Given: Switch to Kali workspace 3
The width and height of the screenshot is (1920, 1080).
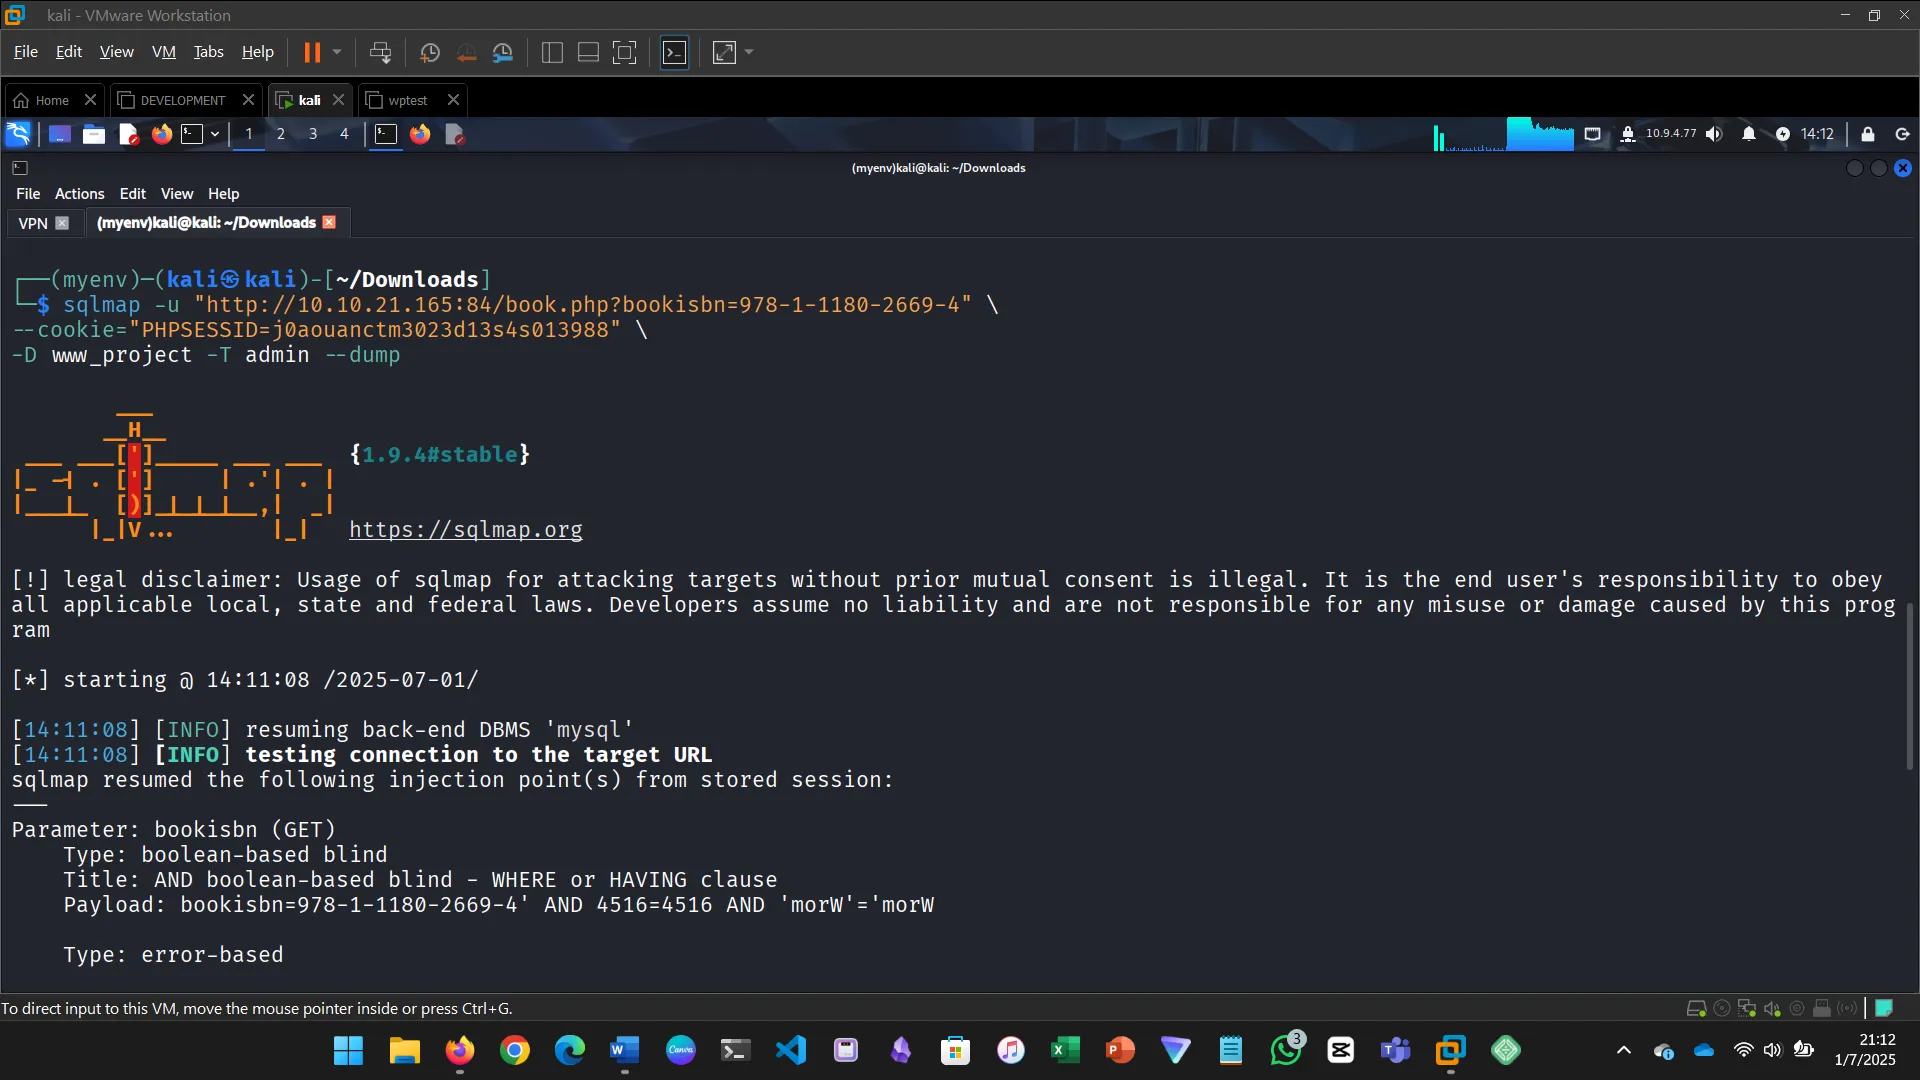Looking at the screenshot, I should click(313, 134).
